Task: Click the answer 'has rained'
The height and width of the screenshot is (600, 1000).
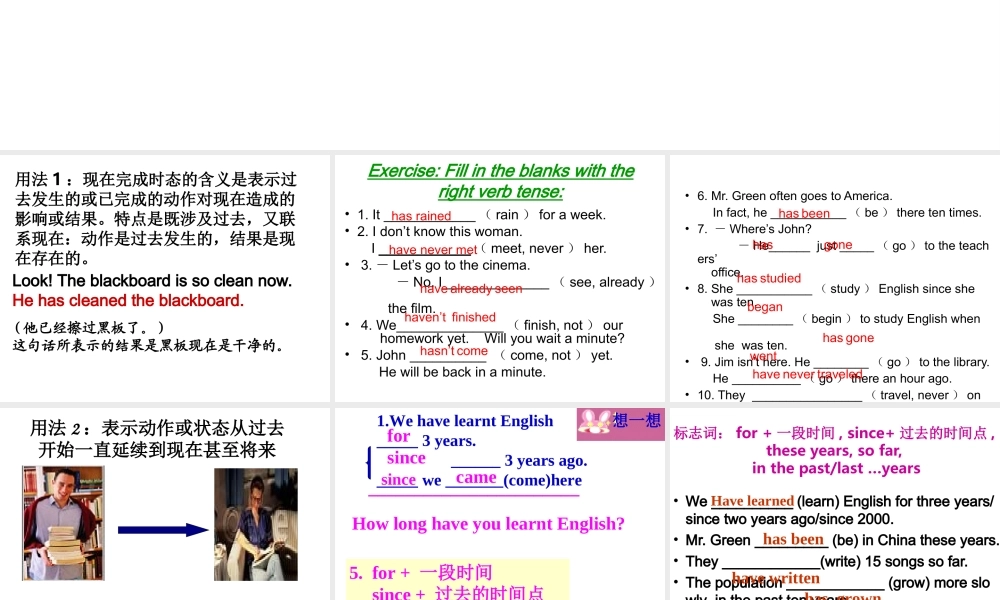Action: (x=421, y=216)
